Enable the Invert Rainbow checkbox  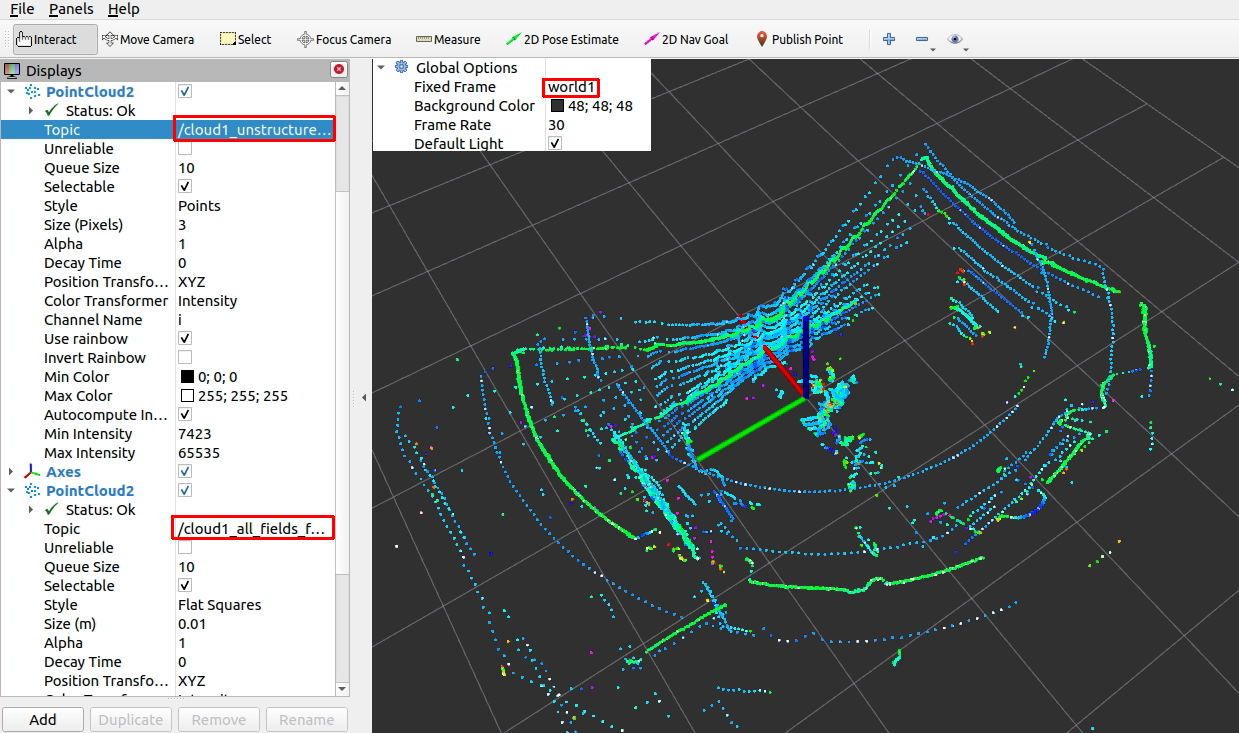click(185, 358)
